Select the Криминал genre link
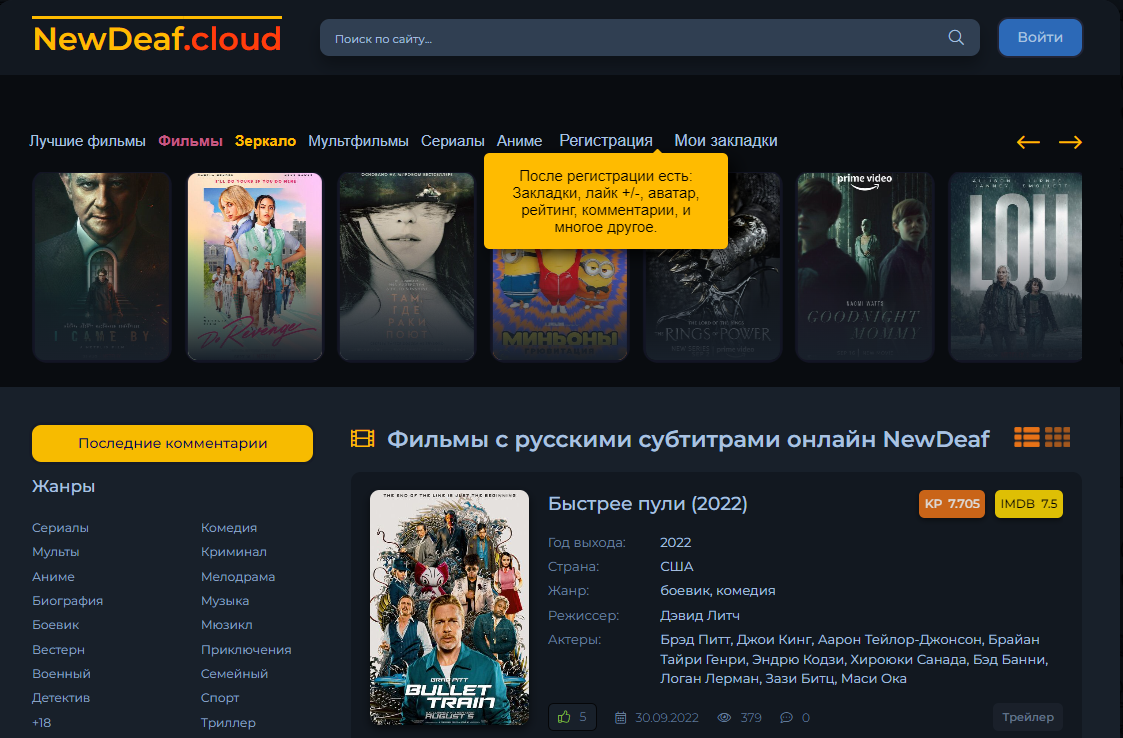1123x738 pixels. click(233, 552)
